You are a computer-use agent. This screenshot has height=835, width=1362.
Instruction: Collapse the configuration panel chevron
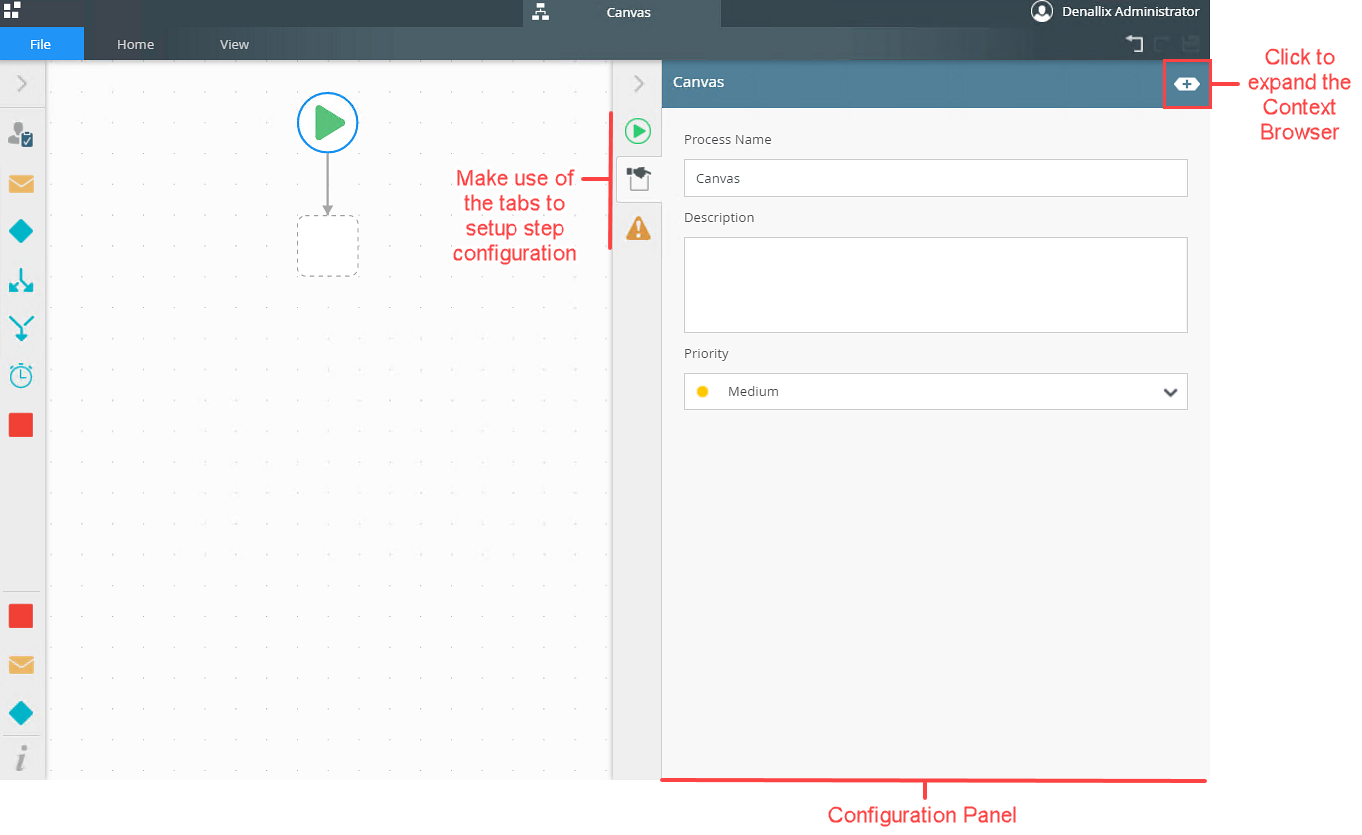[x=638, y=84]
